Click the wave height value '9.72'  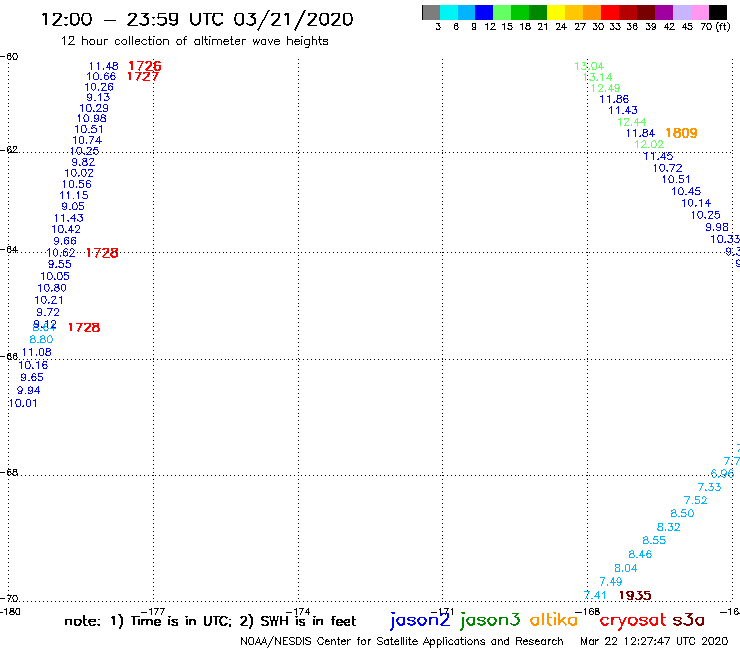point(48,312)
